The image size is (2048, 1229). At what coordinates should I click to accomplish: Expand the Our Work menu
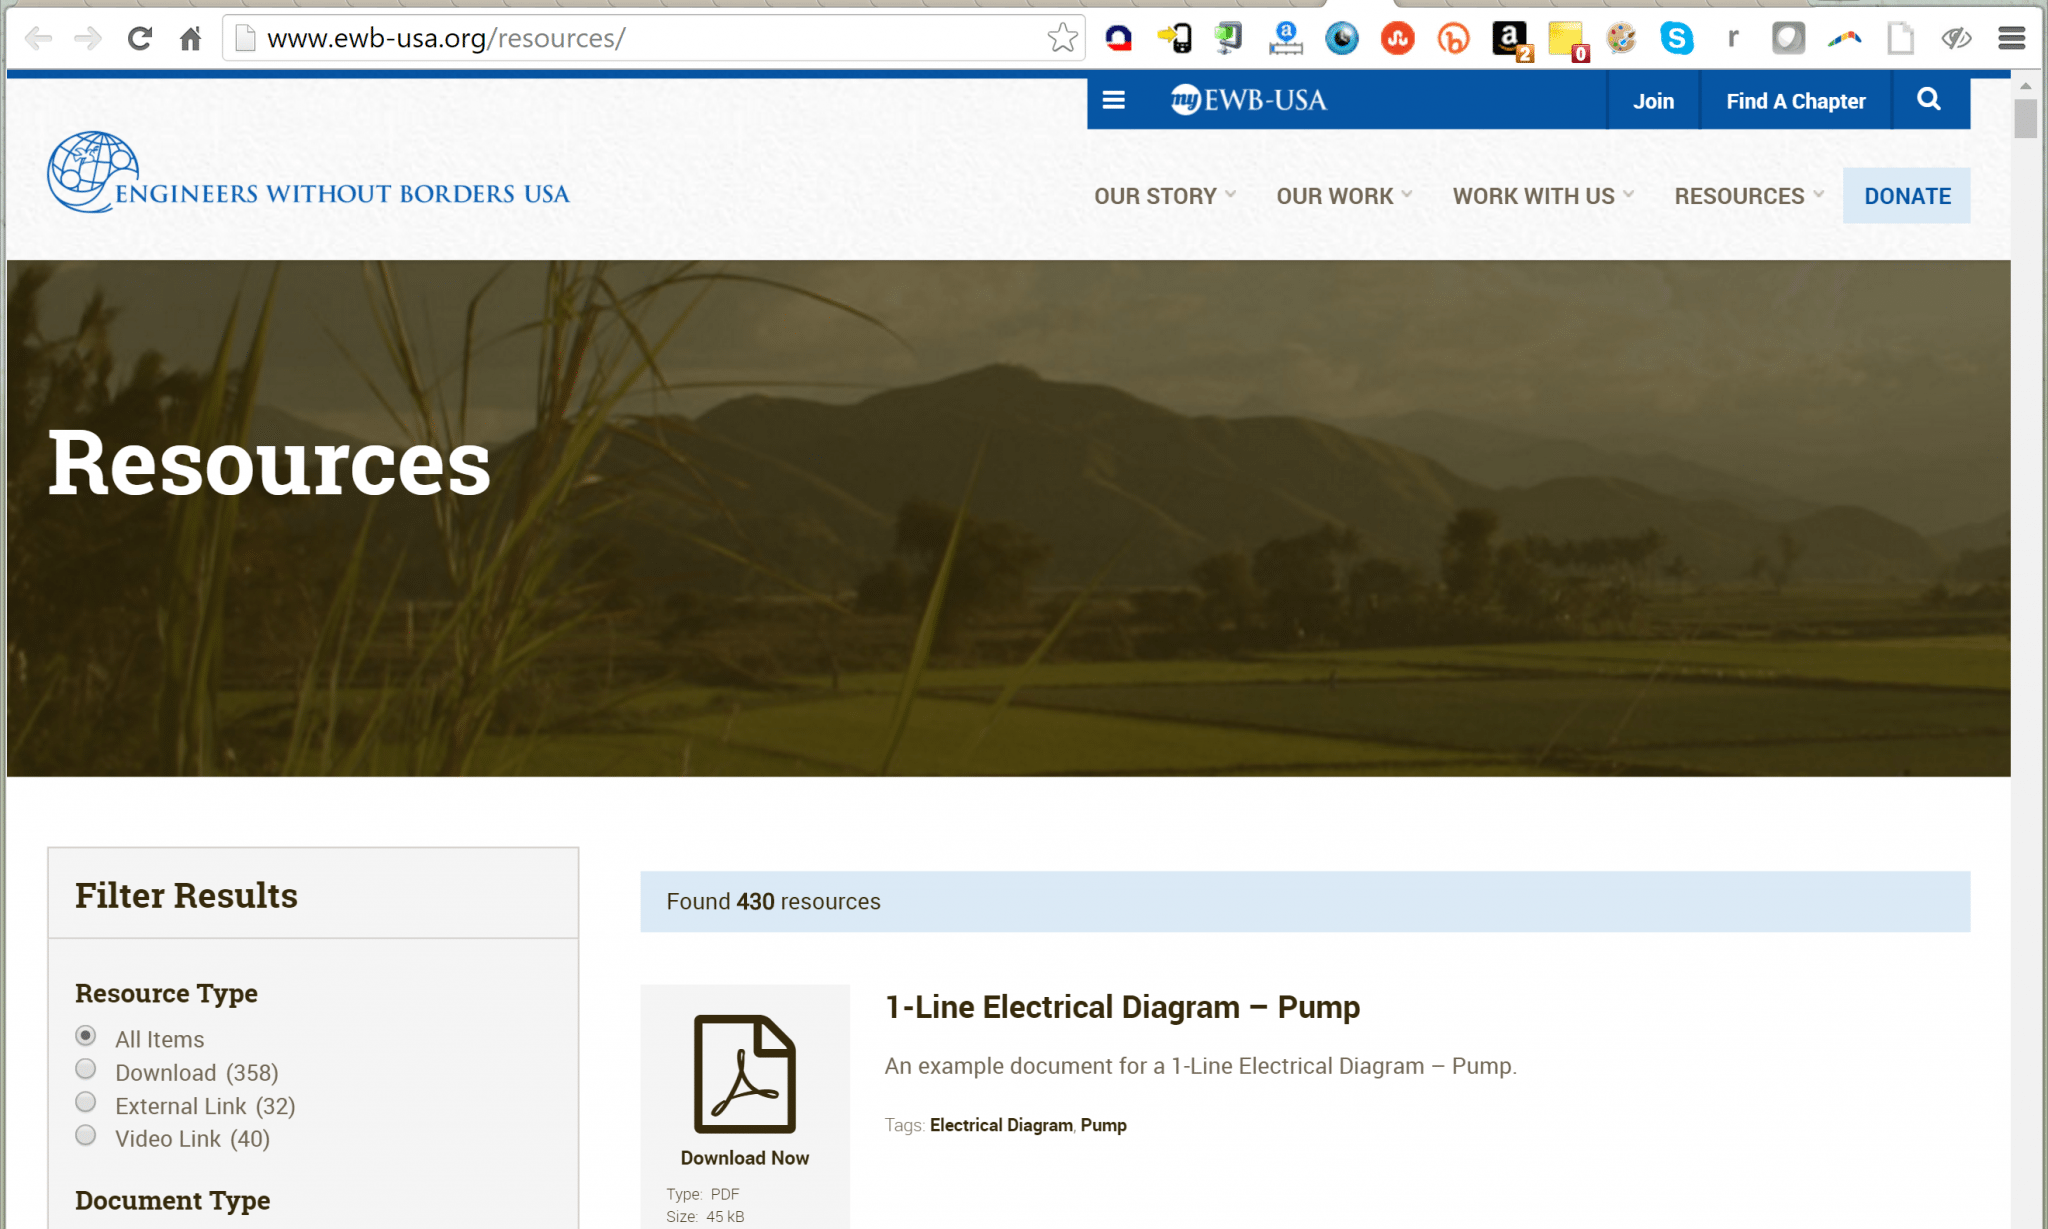pos(1344,196)
